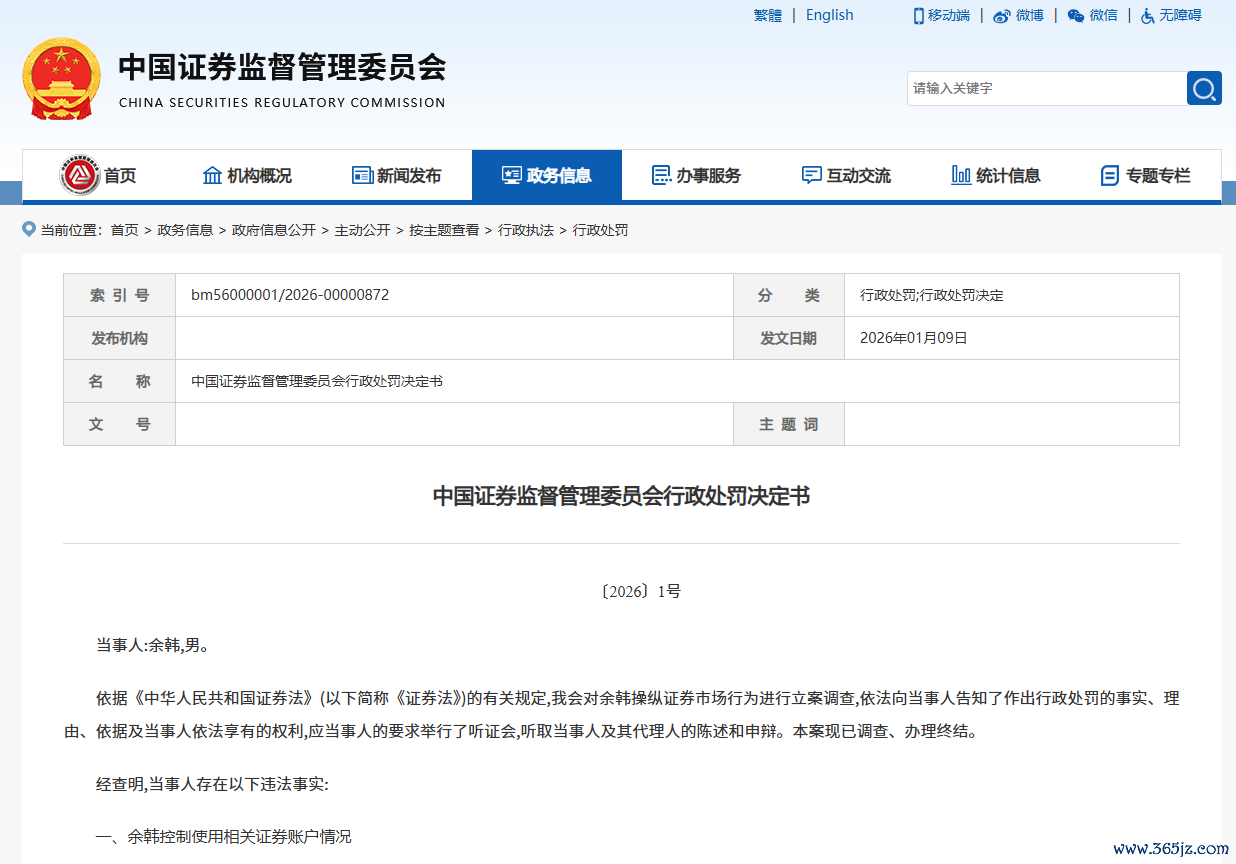Screen dimensions: 1236x864
Task: Click the national emblem logo
Action: 62,79
